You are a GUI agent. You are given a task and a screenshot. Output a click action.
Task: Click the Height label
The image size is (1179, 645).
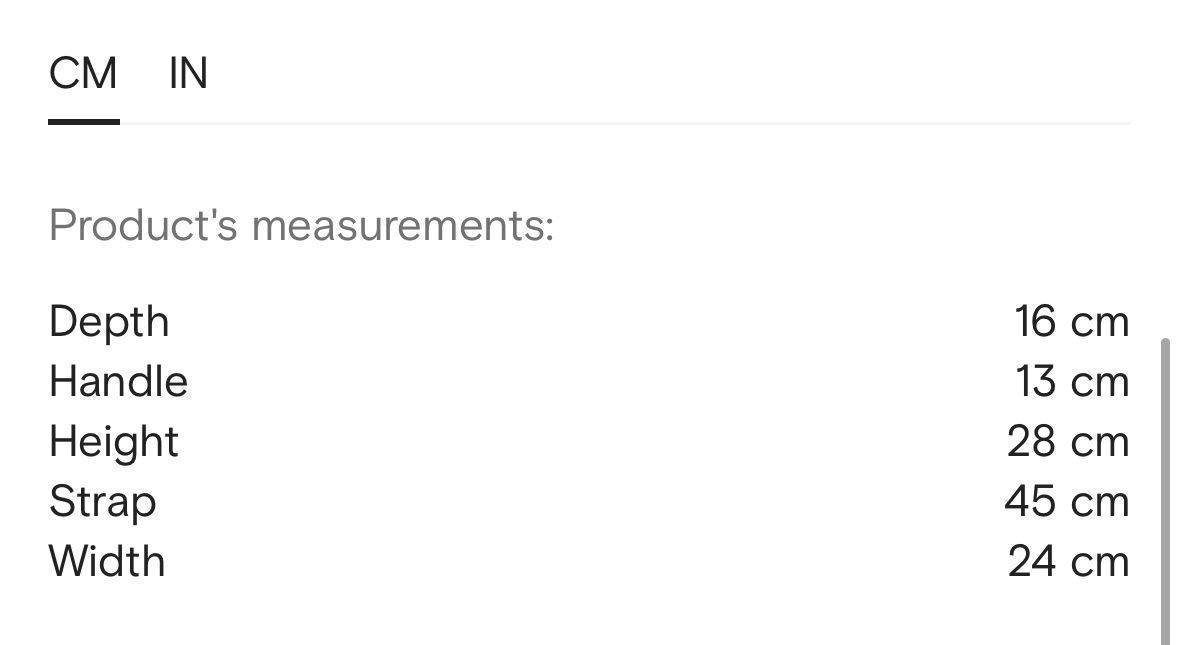click(x=113, y=442)
